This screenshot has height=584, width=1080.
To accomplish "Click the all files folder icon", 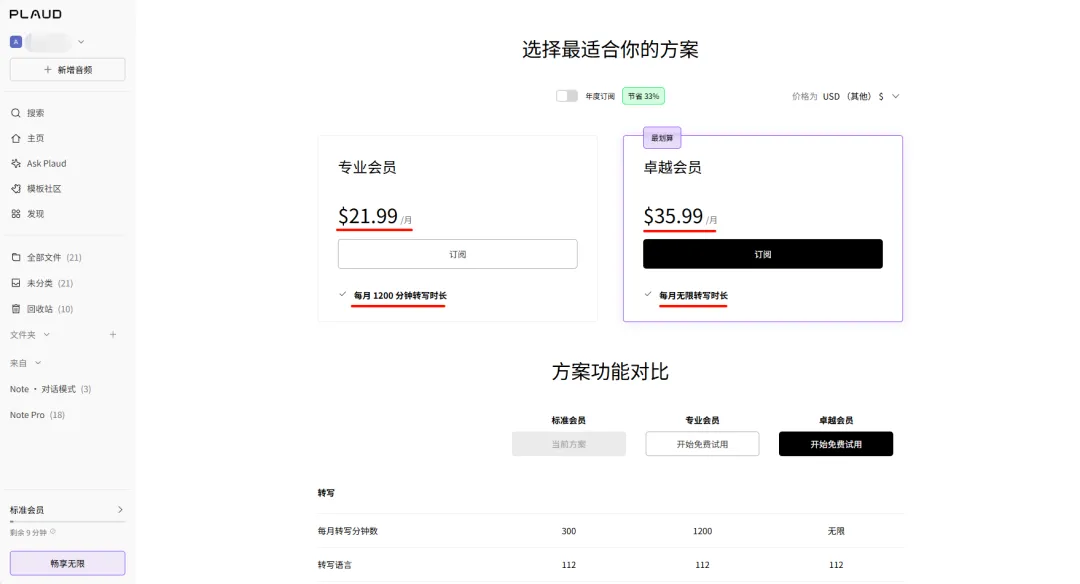I will 16,258.
